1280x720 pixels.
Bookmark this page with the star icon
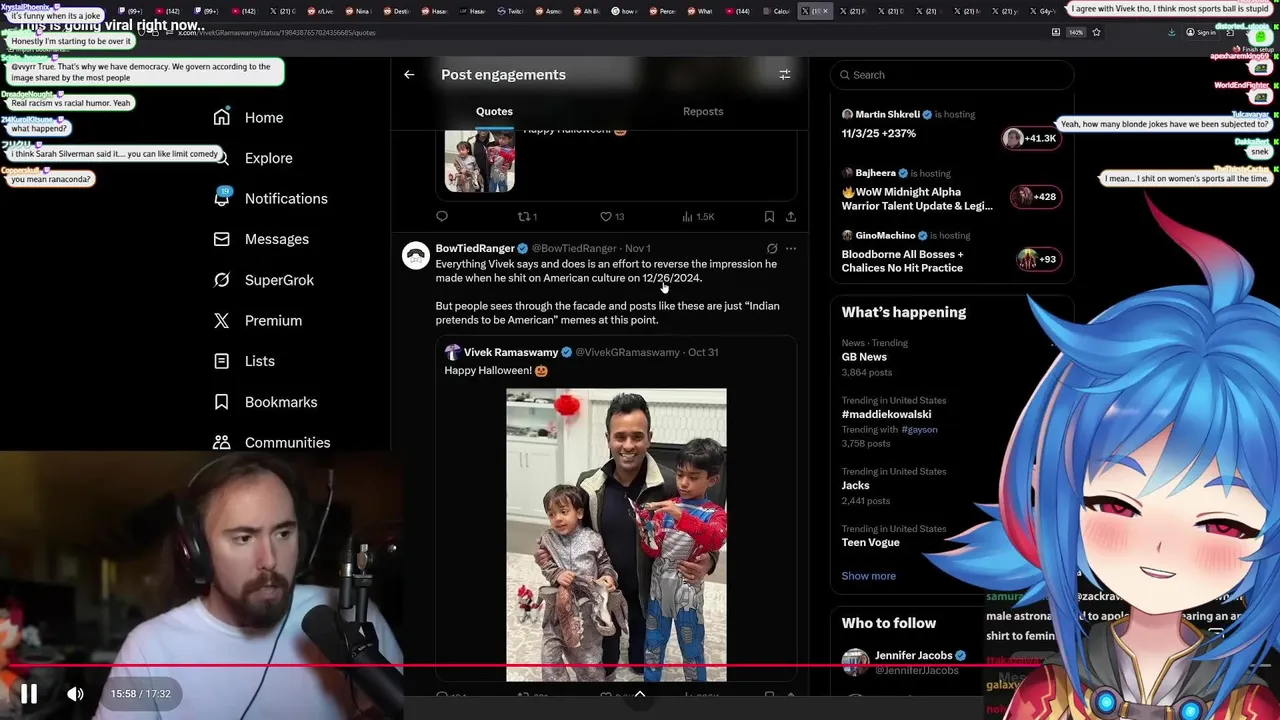click(1096, 32)
